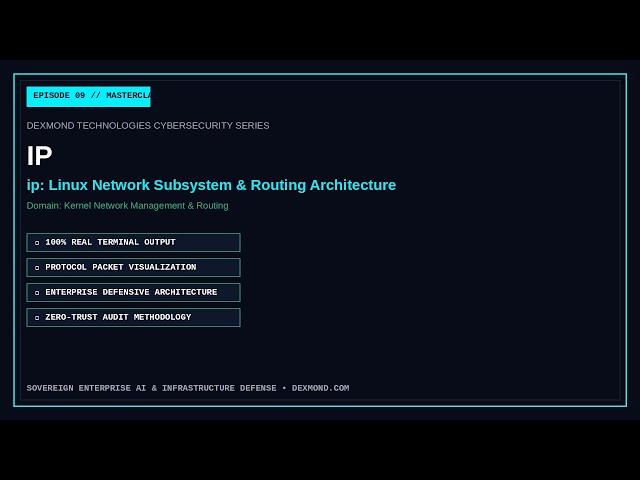Select the PROTOCOL PACKET VISUALIZATION box
Image resolution: width=640 pixels, height=480 pixels.
pos(133,267)
